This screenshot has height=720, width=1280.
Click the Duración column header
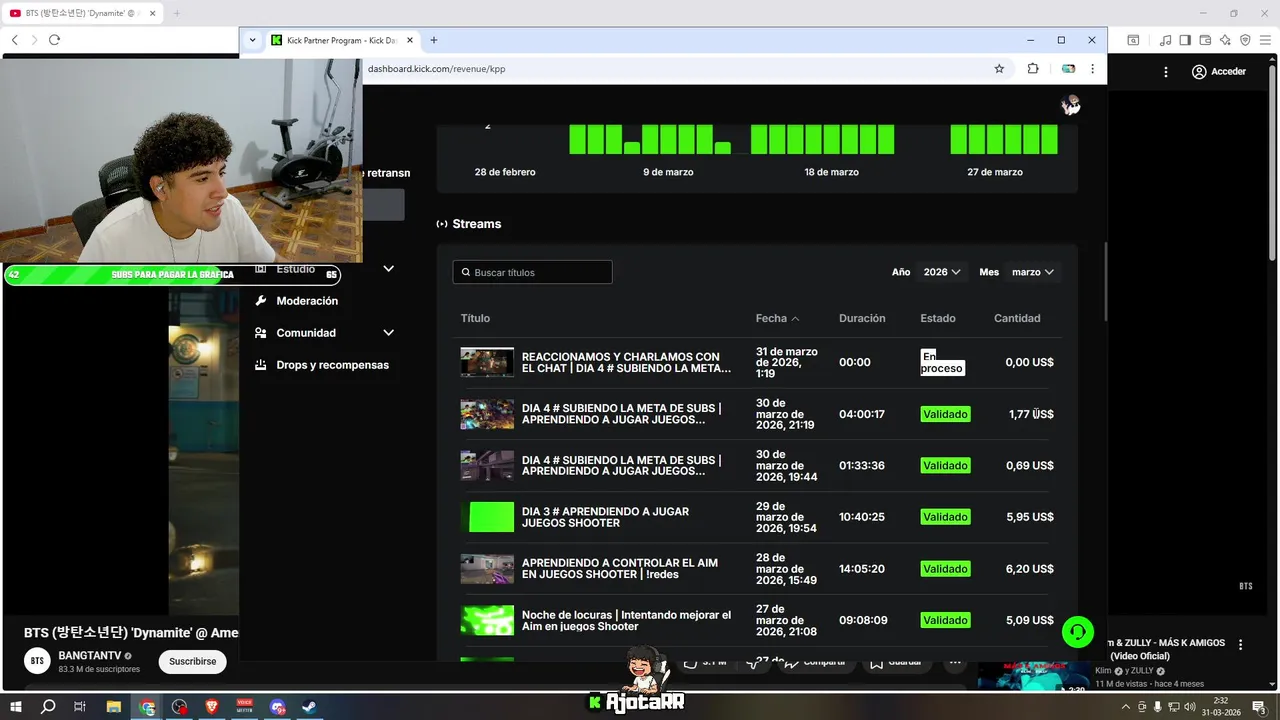(x=862, y=318)
